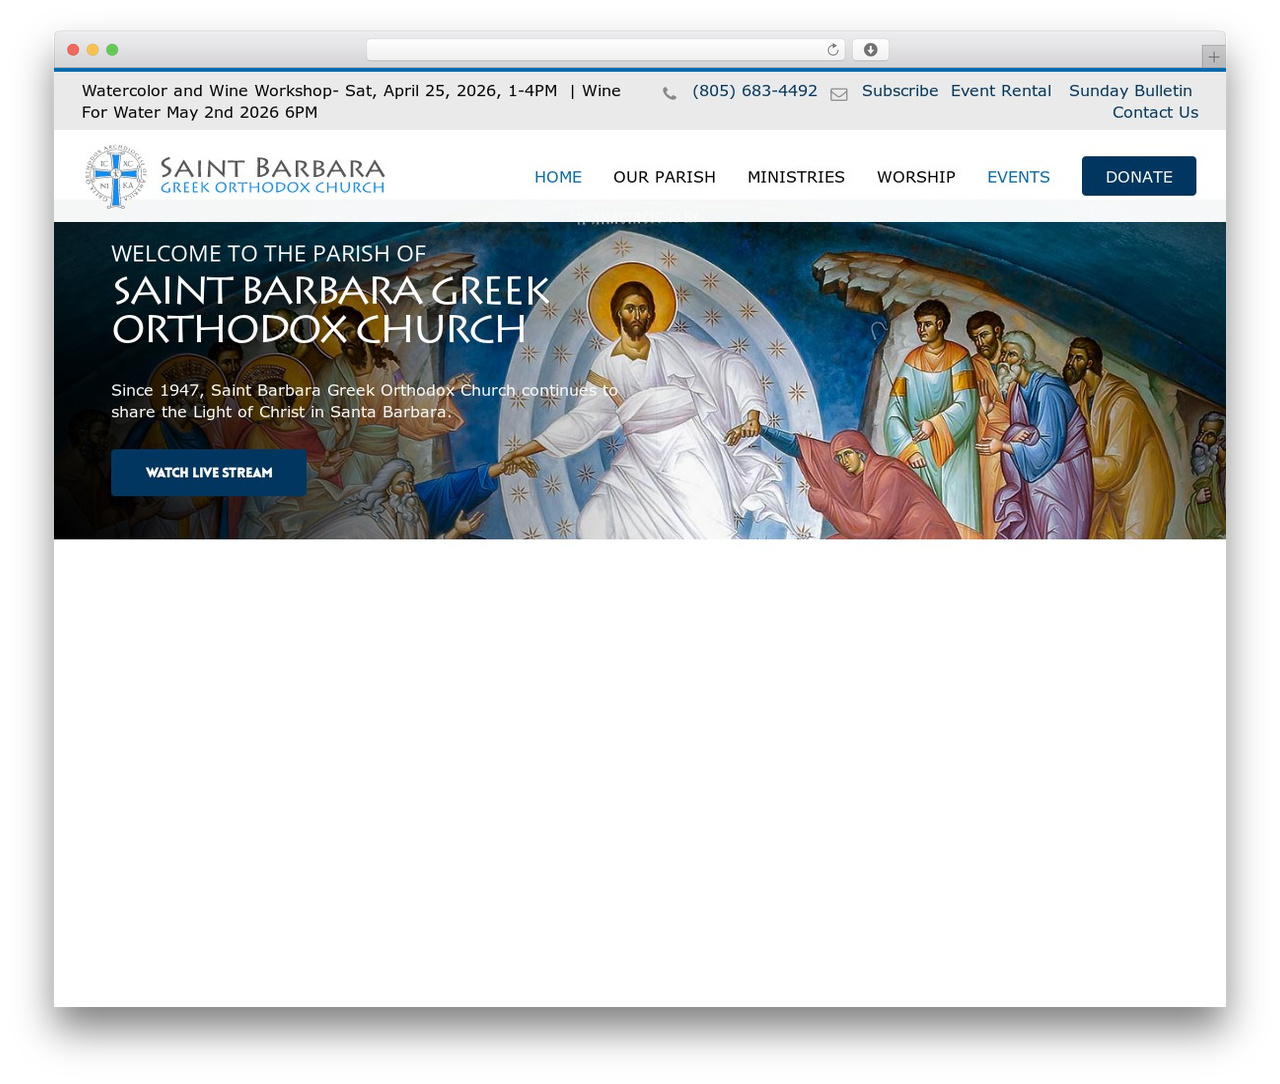The width and height of the screenshot is (1280, 1084).
Task: Click the WATCH LIVE STREAM button
Action: [x=209, y=473]
